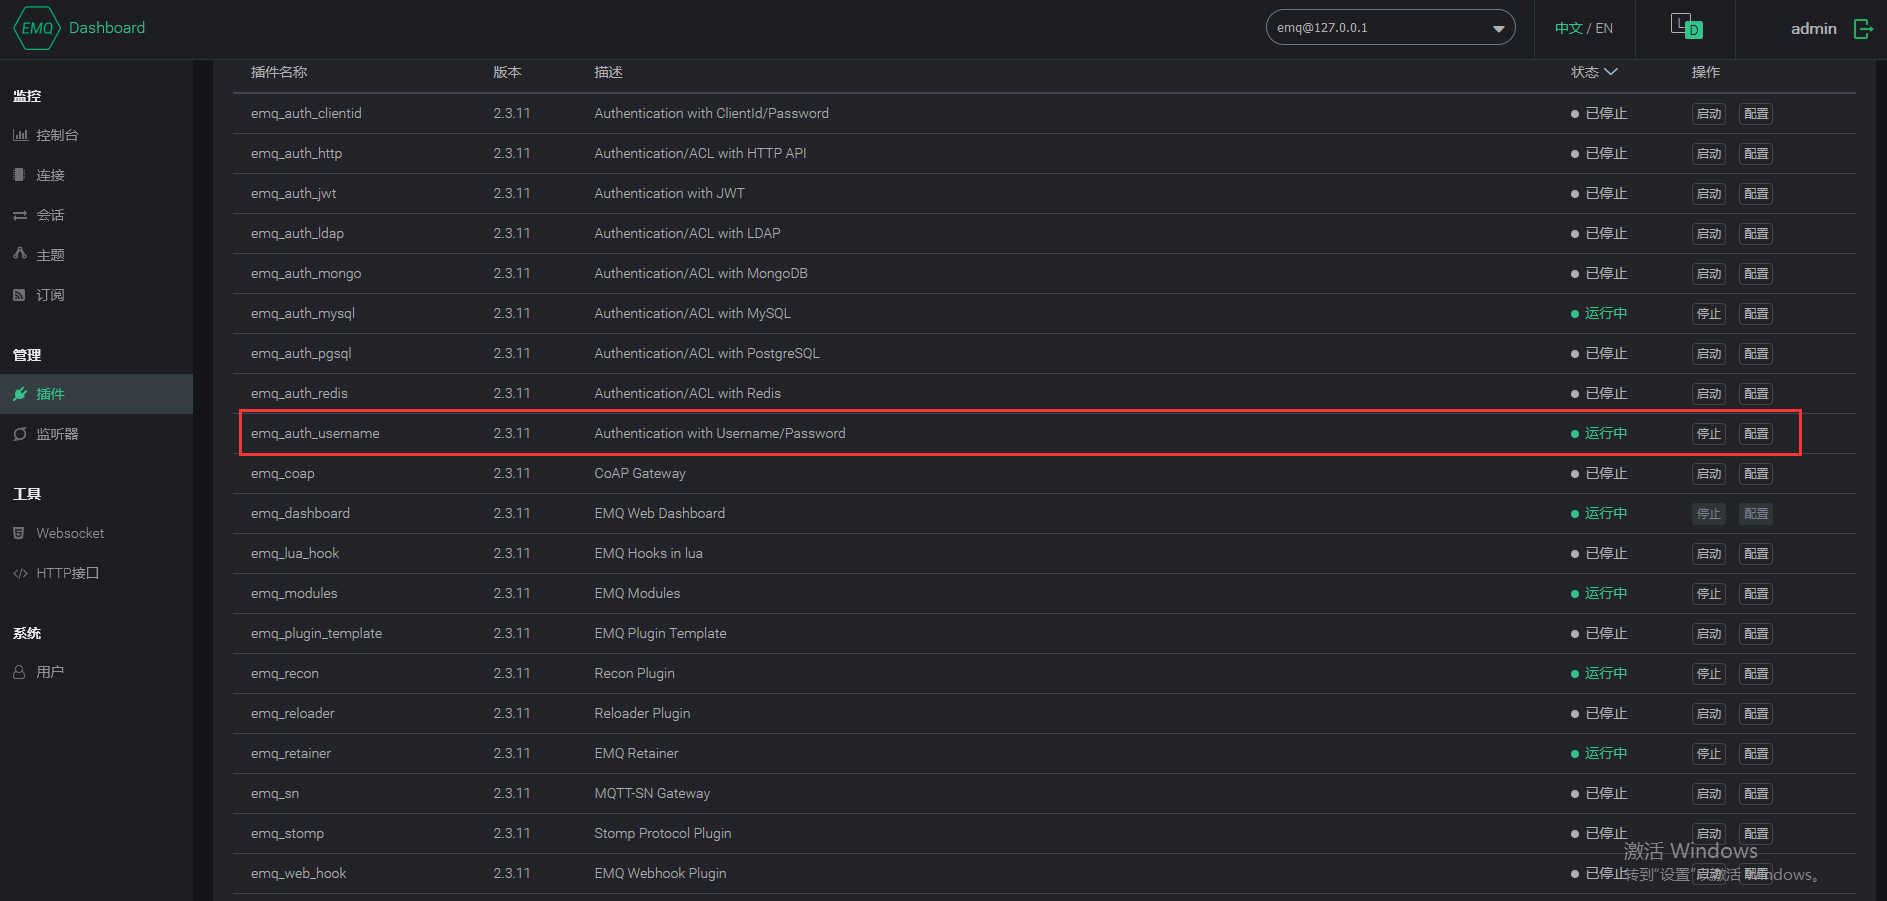Viewport: 1887px width, 901px height.
Task: Click the 监听器 listener icon
Action: click(20, 434)
